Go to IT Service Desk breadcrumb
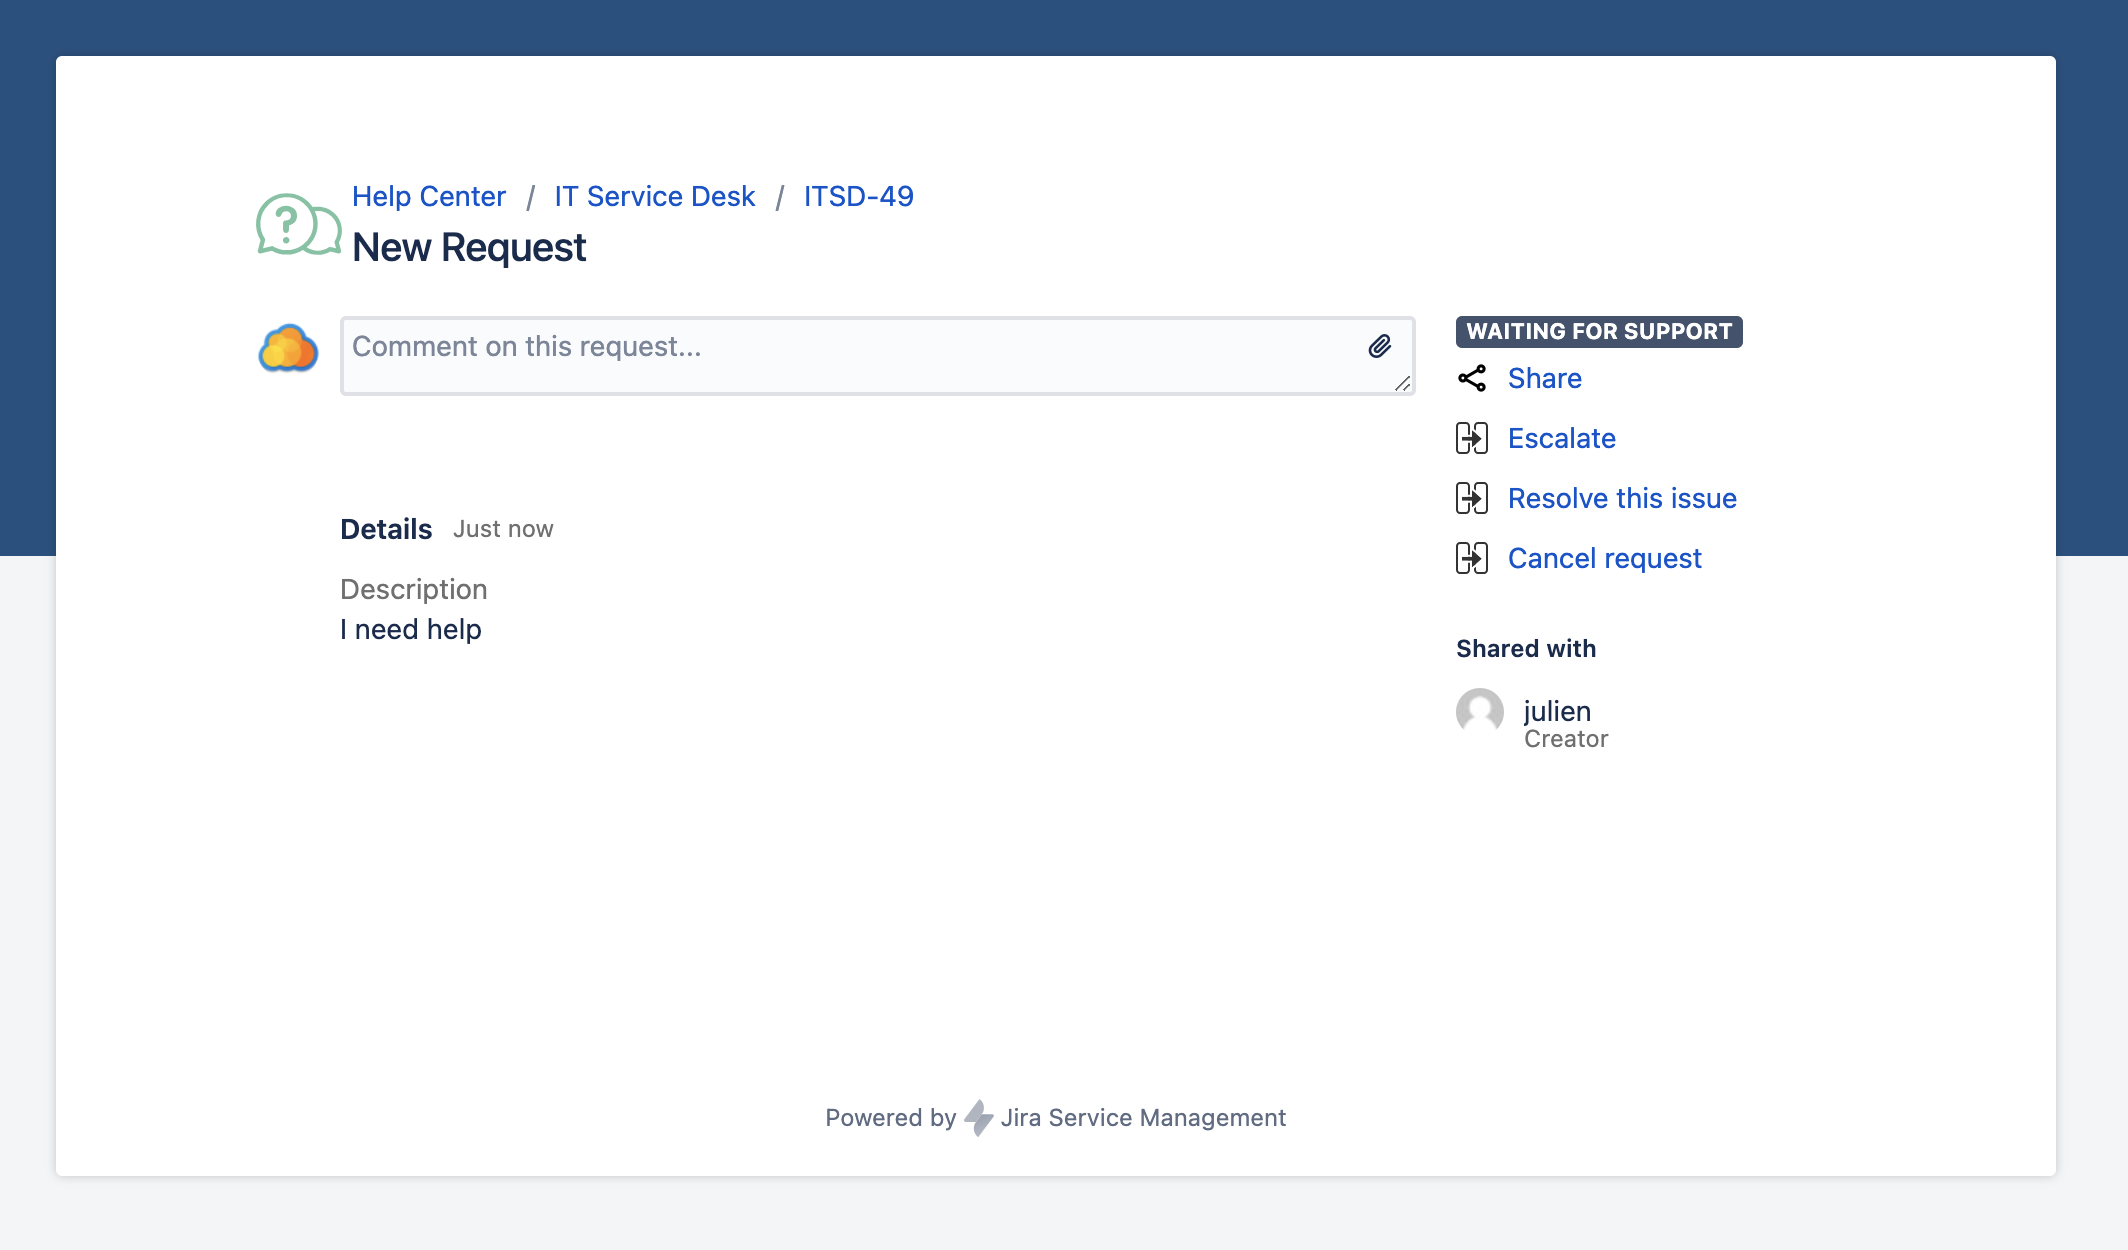Viewport: 2128px width, 1250px height. (x=654, y=196)
